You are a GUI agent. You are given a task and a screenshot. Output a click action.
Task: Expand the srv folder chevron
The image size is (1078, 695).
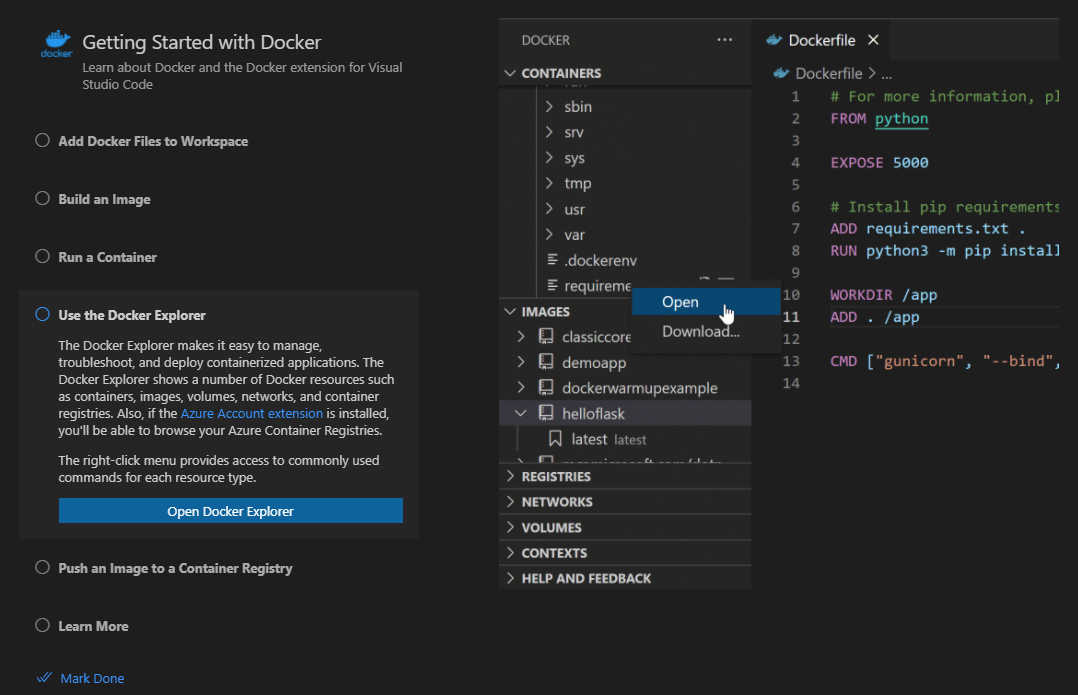(x=549, y=132)
